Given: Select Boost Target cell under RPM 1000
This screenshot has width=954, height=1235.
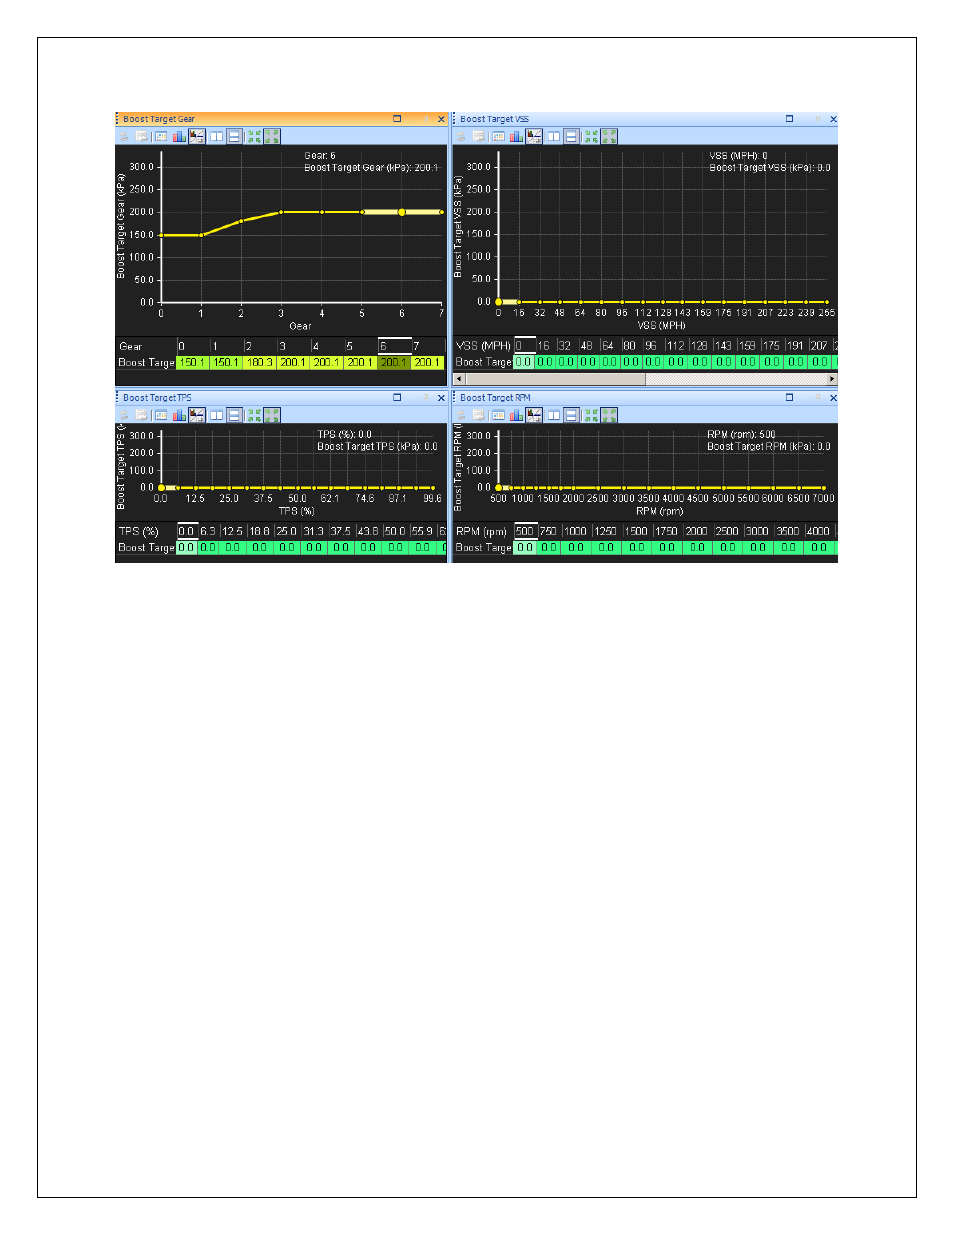Looking at the screenshot, I should pyautogui.click(x=576, y=547).
